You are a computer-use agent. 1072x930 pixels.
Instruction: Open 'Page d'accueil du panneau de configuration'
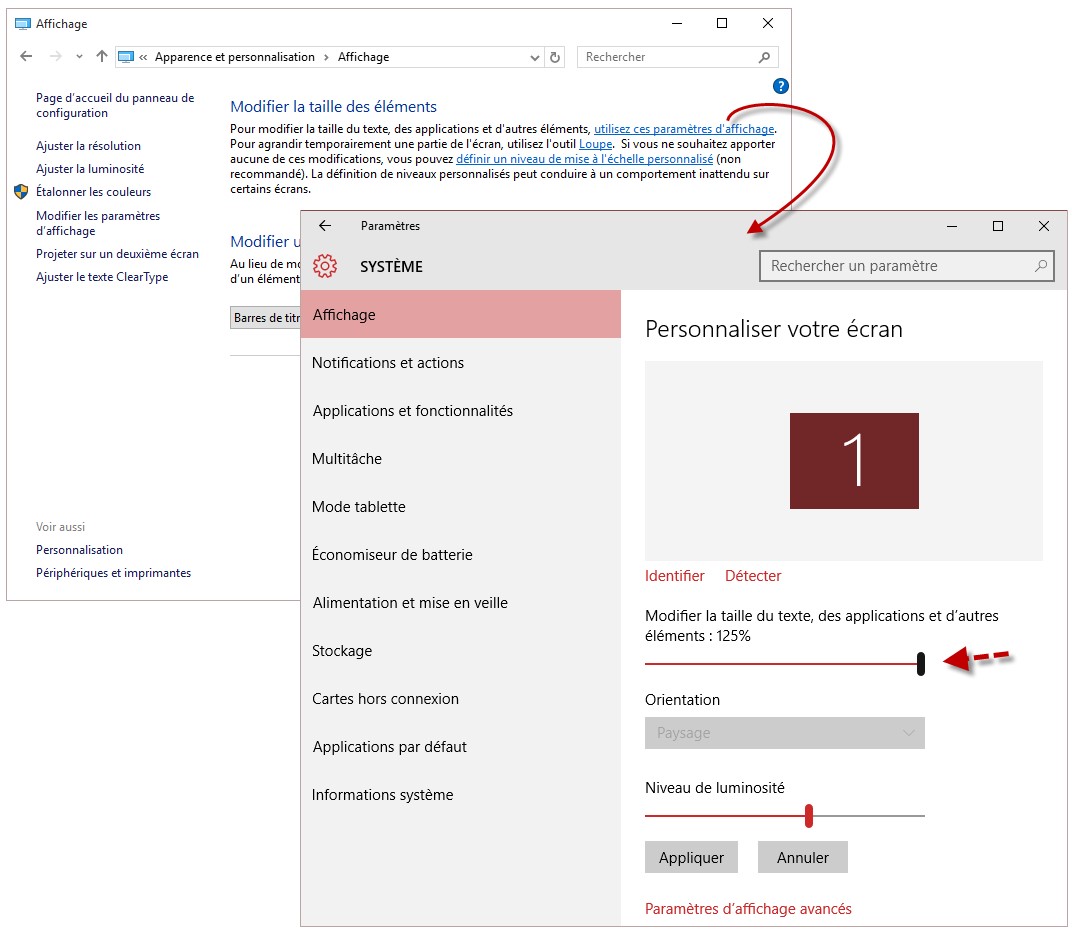pyautogui.click(x=115, y=105)
